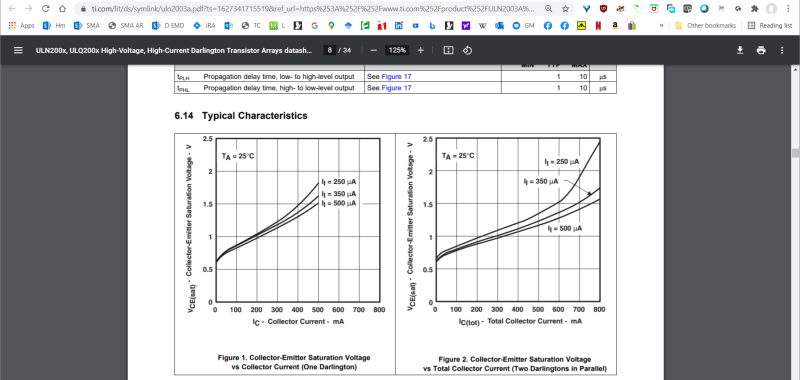The width and height of the screenshot is (800, 380).
Task: Bookmark this page with the star
Action: pyautogui.click(x=565, y=9)
